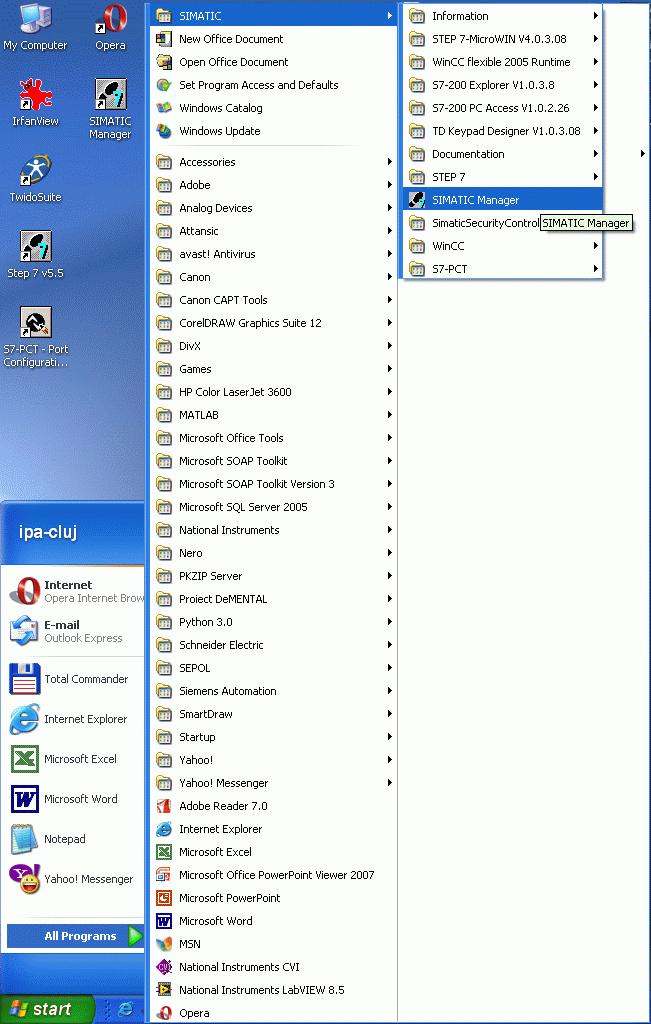Expand the Schneider Electric folder

point(273,645)
